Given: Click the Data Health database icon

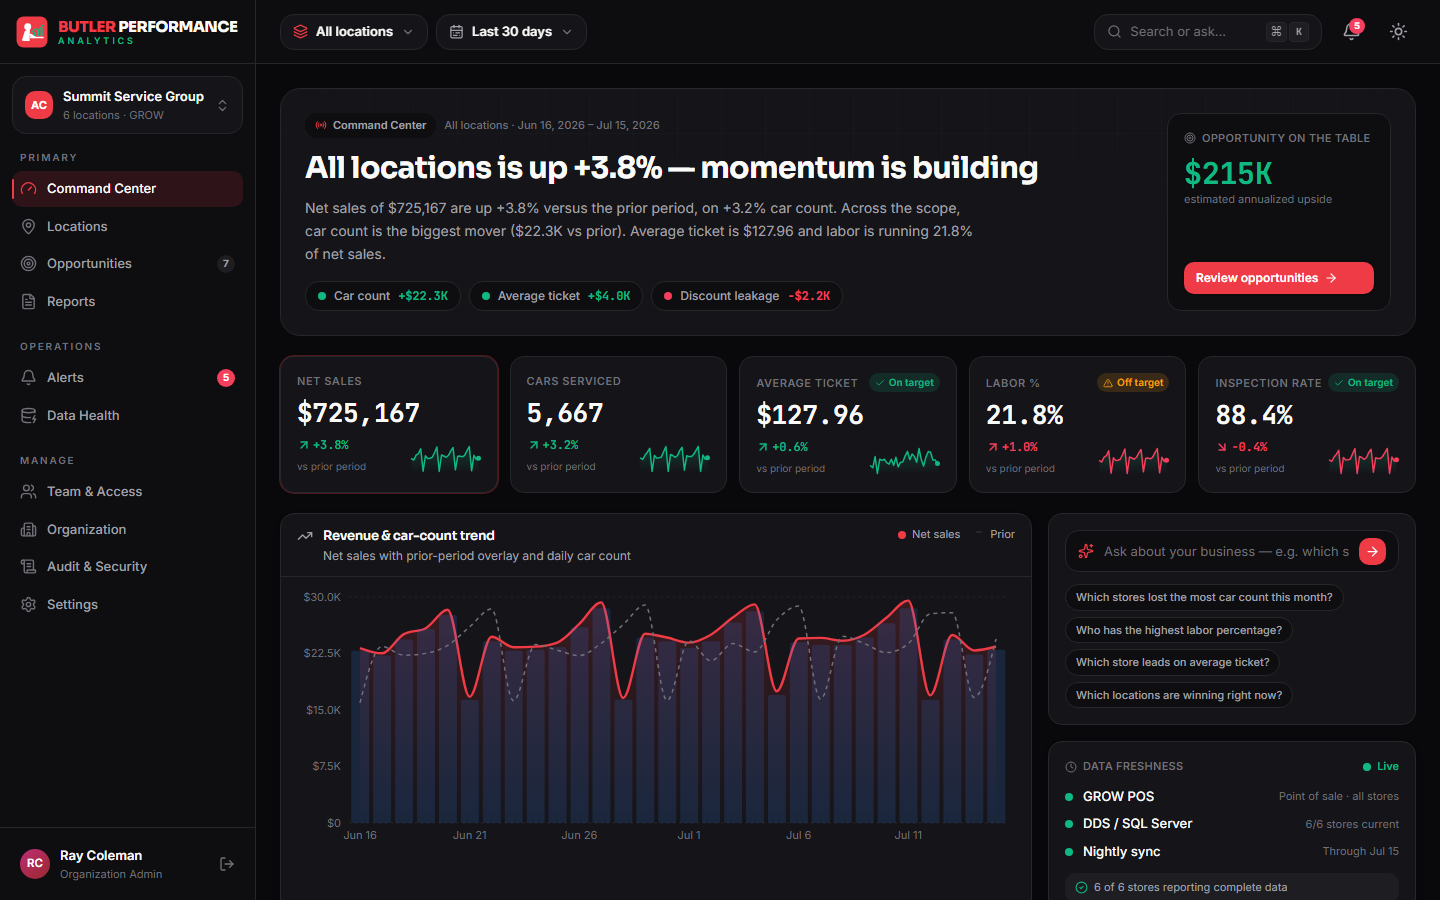Looking at the screenshot, I should pyautogui.click(x=29, y=416).
